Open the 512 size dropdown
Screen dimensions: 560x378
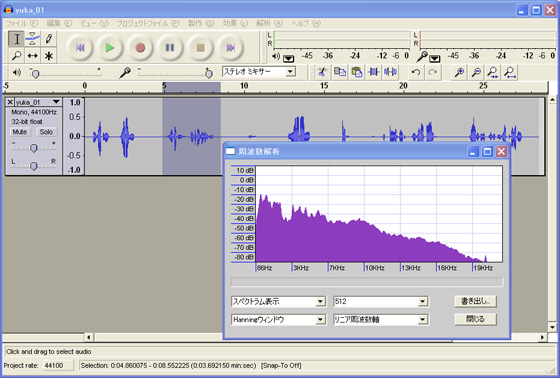coord(423,302)
